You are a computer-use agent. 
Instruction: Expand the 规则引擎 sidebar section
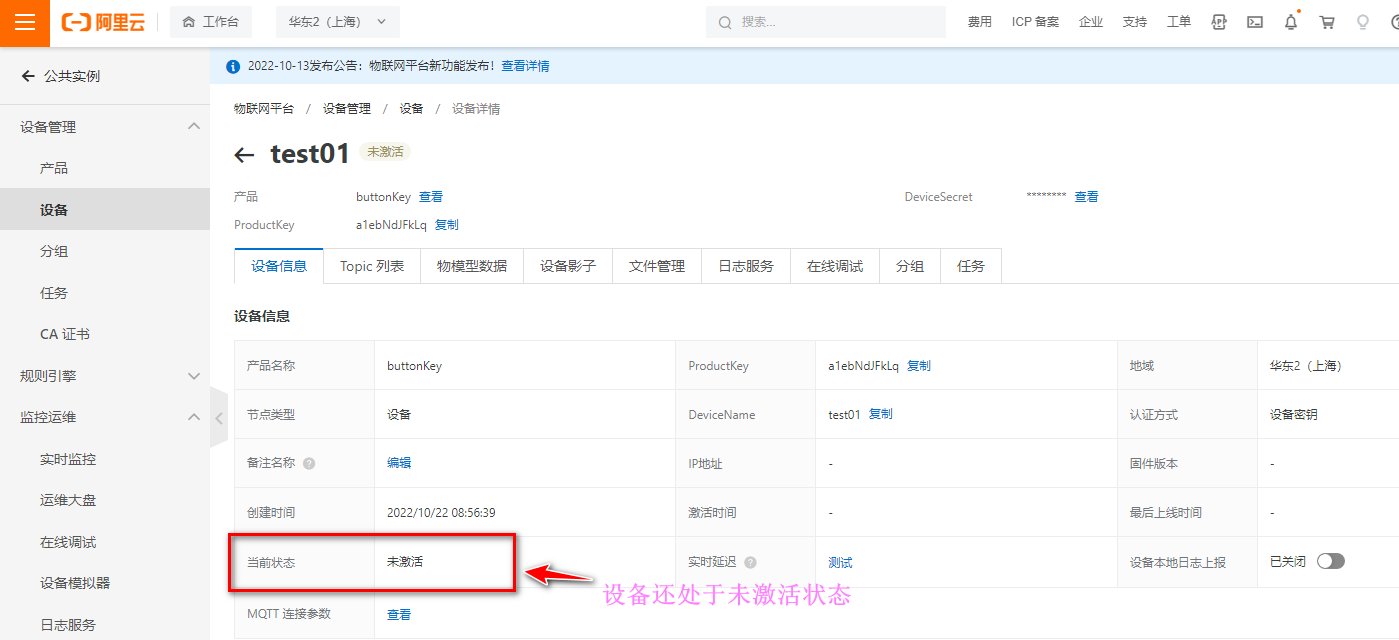(194, 376)
